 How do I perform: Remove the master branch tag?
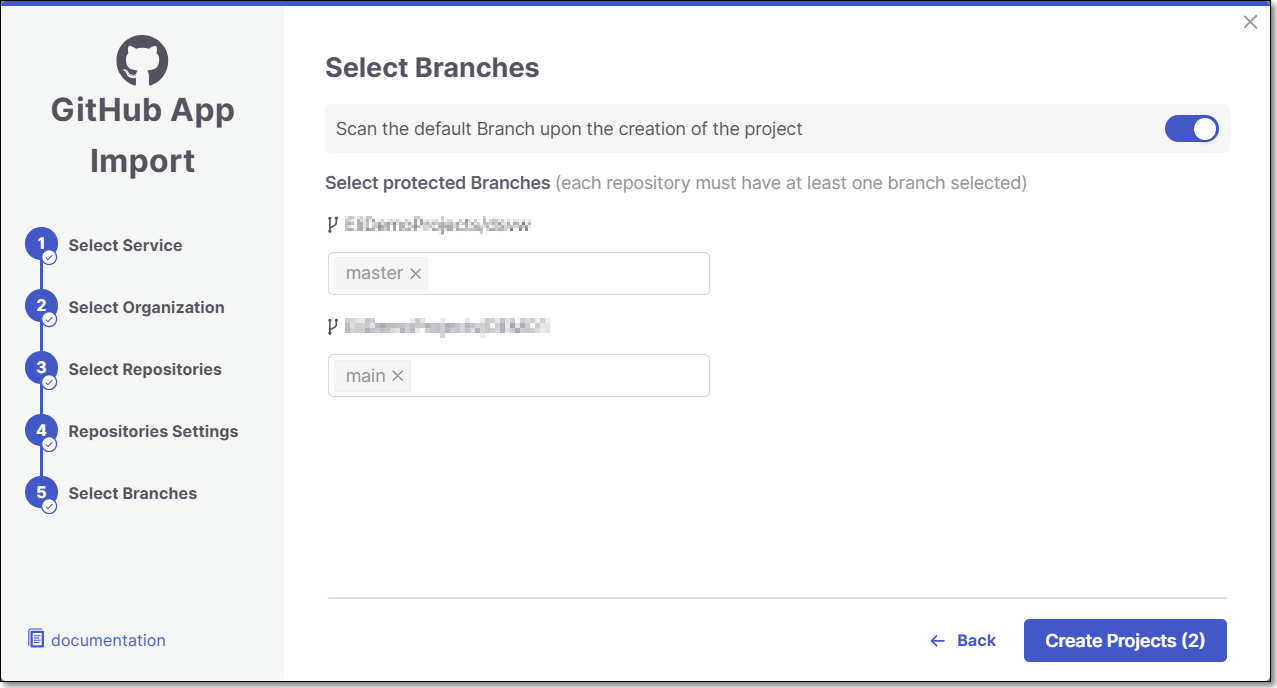(416, 274)
